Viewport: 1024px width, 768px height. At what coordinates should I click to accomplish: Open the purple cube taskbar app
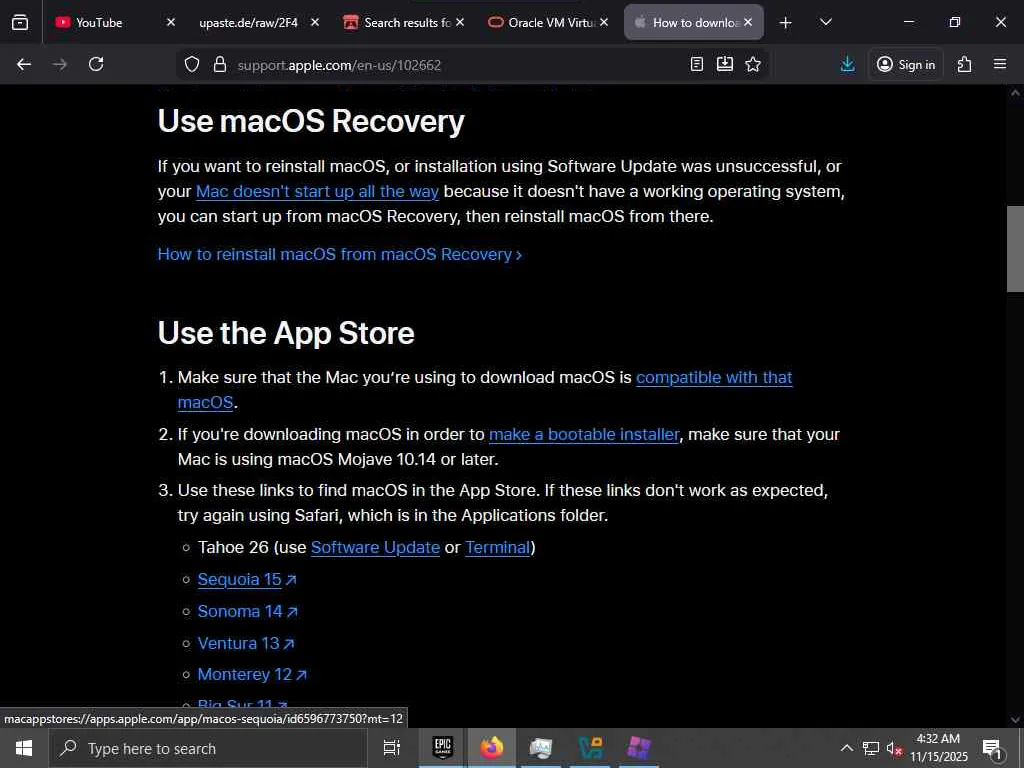[639, 748]
